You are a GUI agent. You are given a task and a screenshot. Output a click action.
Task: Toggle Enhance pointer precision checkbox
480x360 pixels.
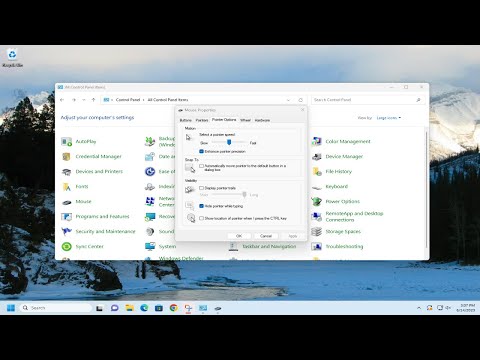click(201, 151)
